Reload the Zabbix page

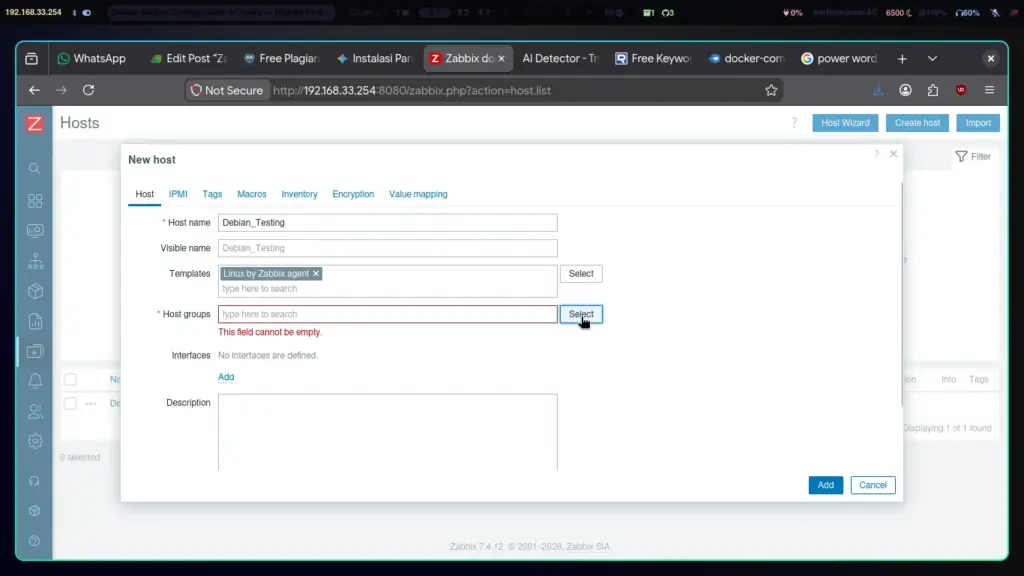(88, 90)
